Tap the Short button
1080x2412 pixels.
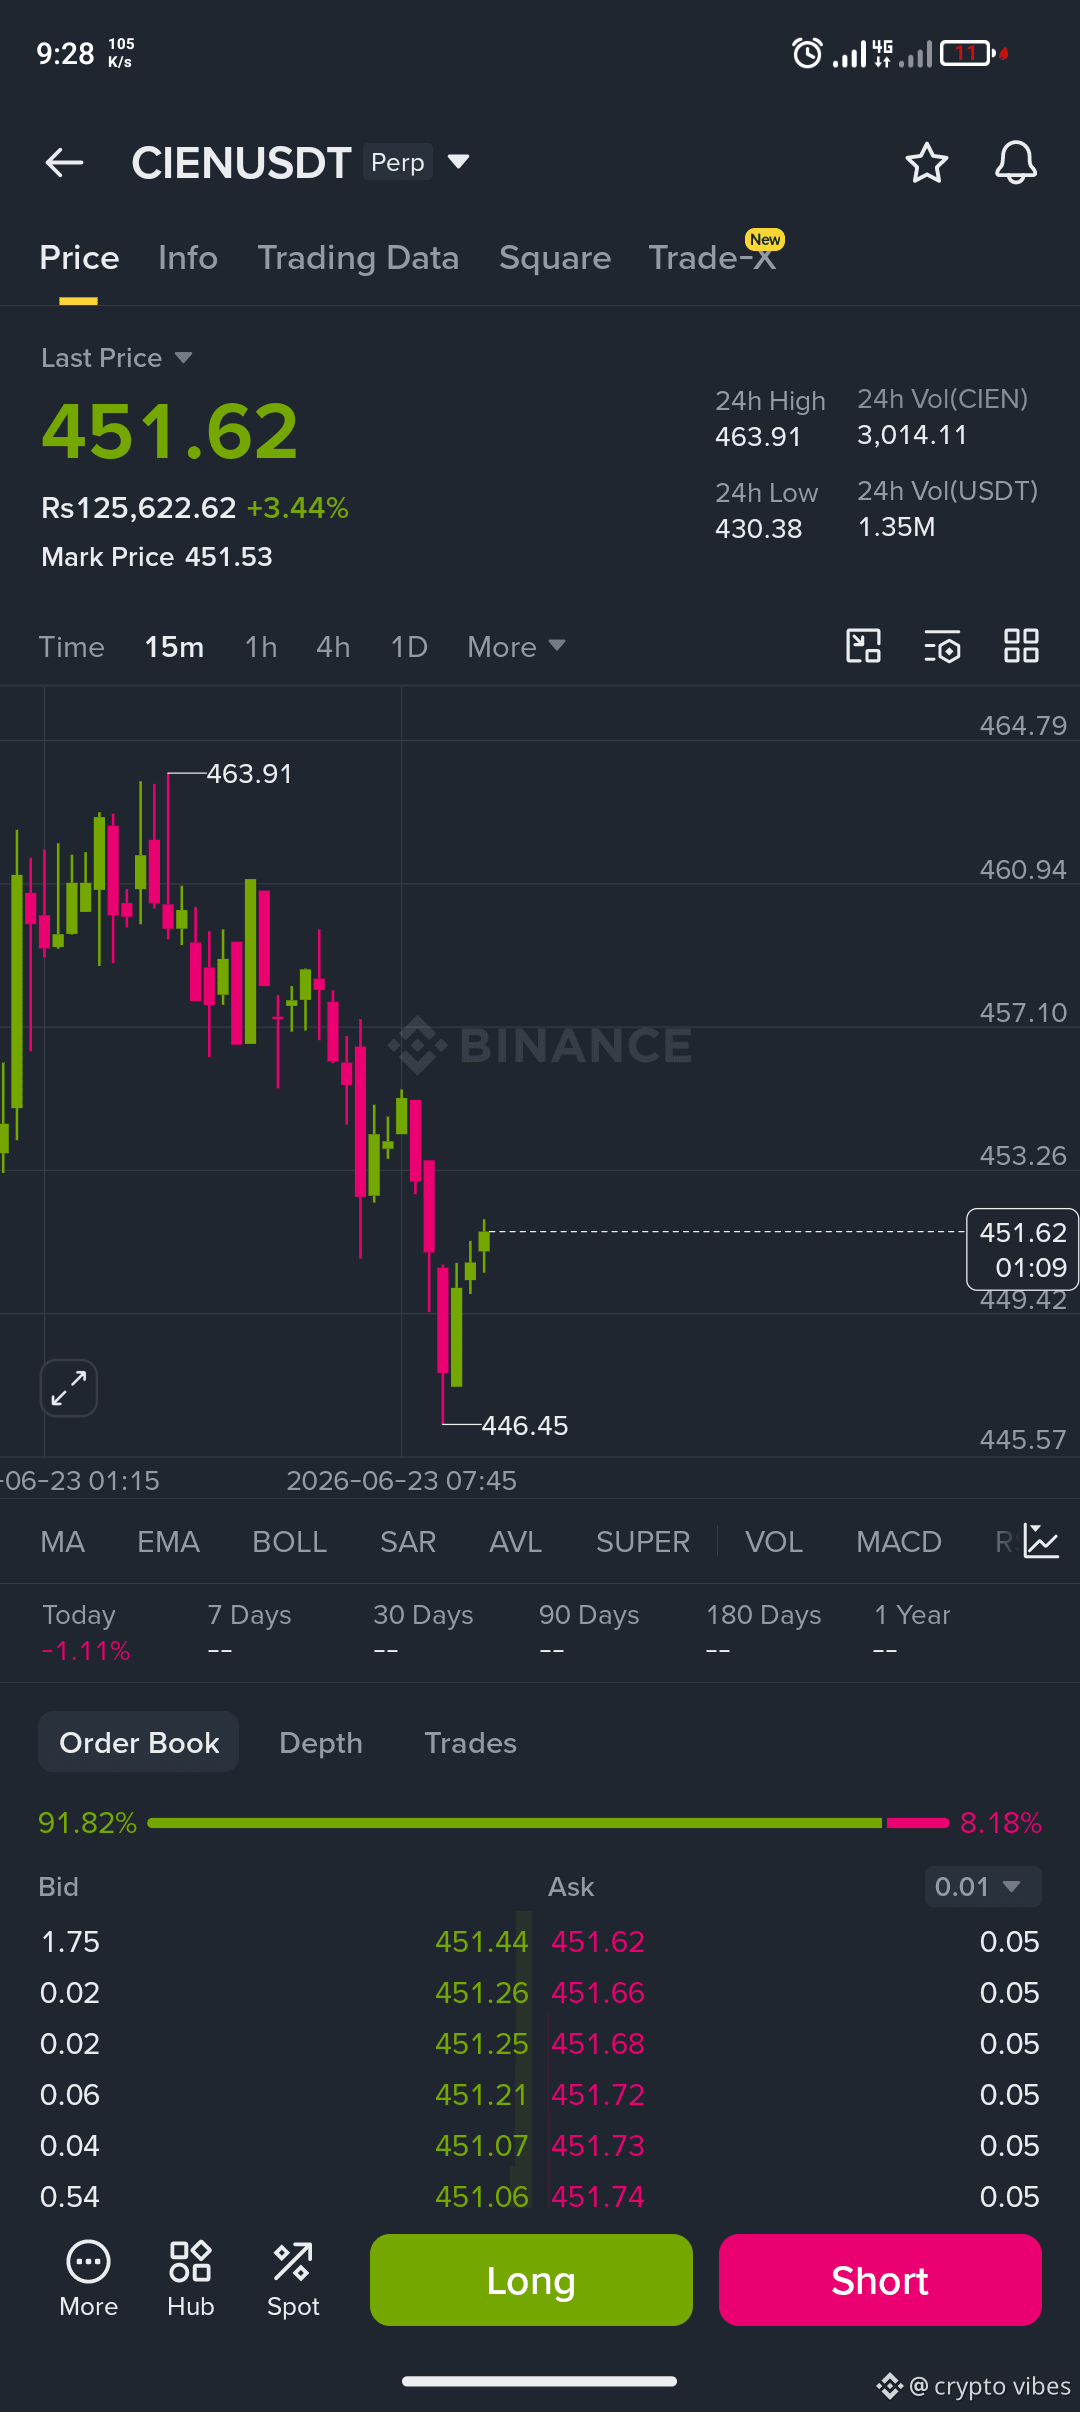pos(880,2280)
